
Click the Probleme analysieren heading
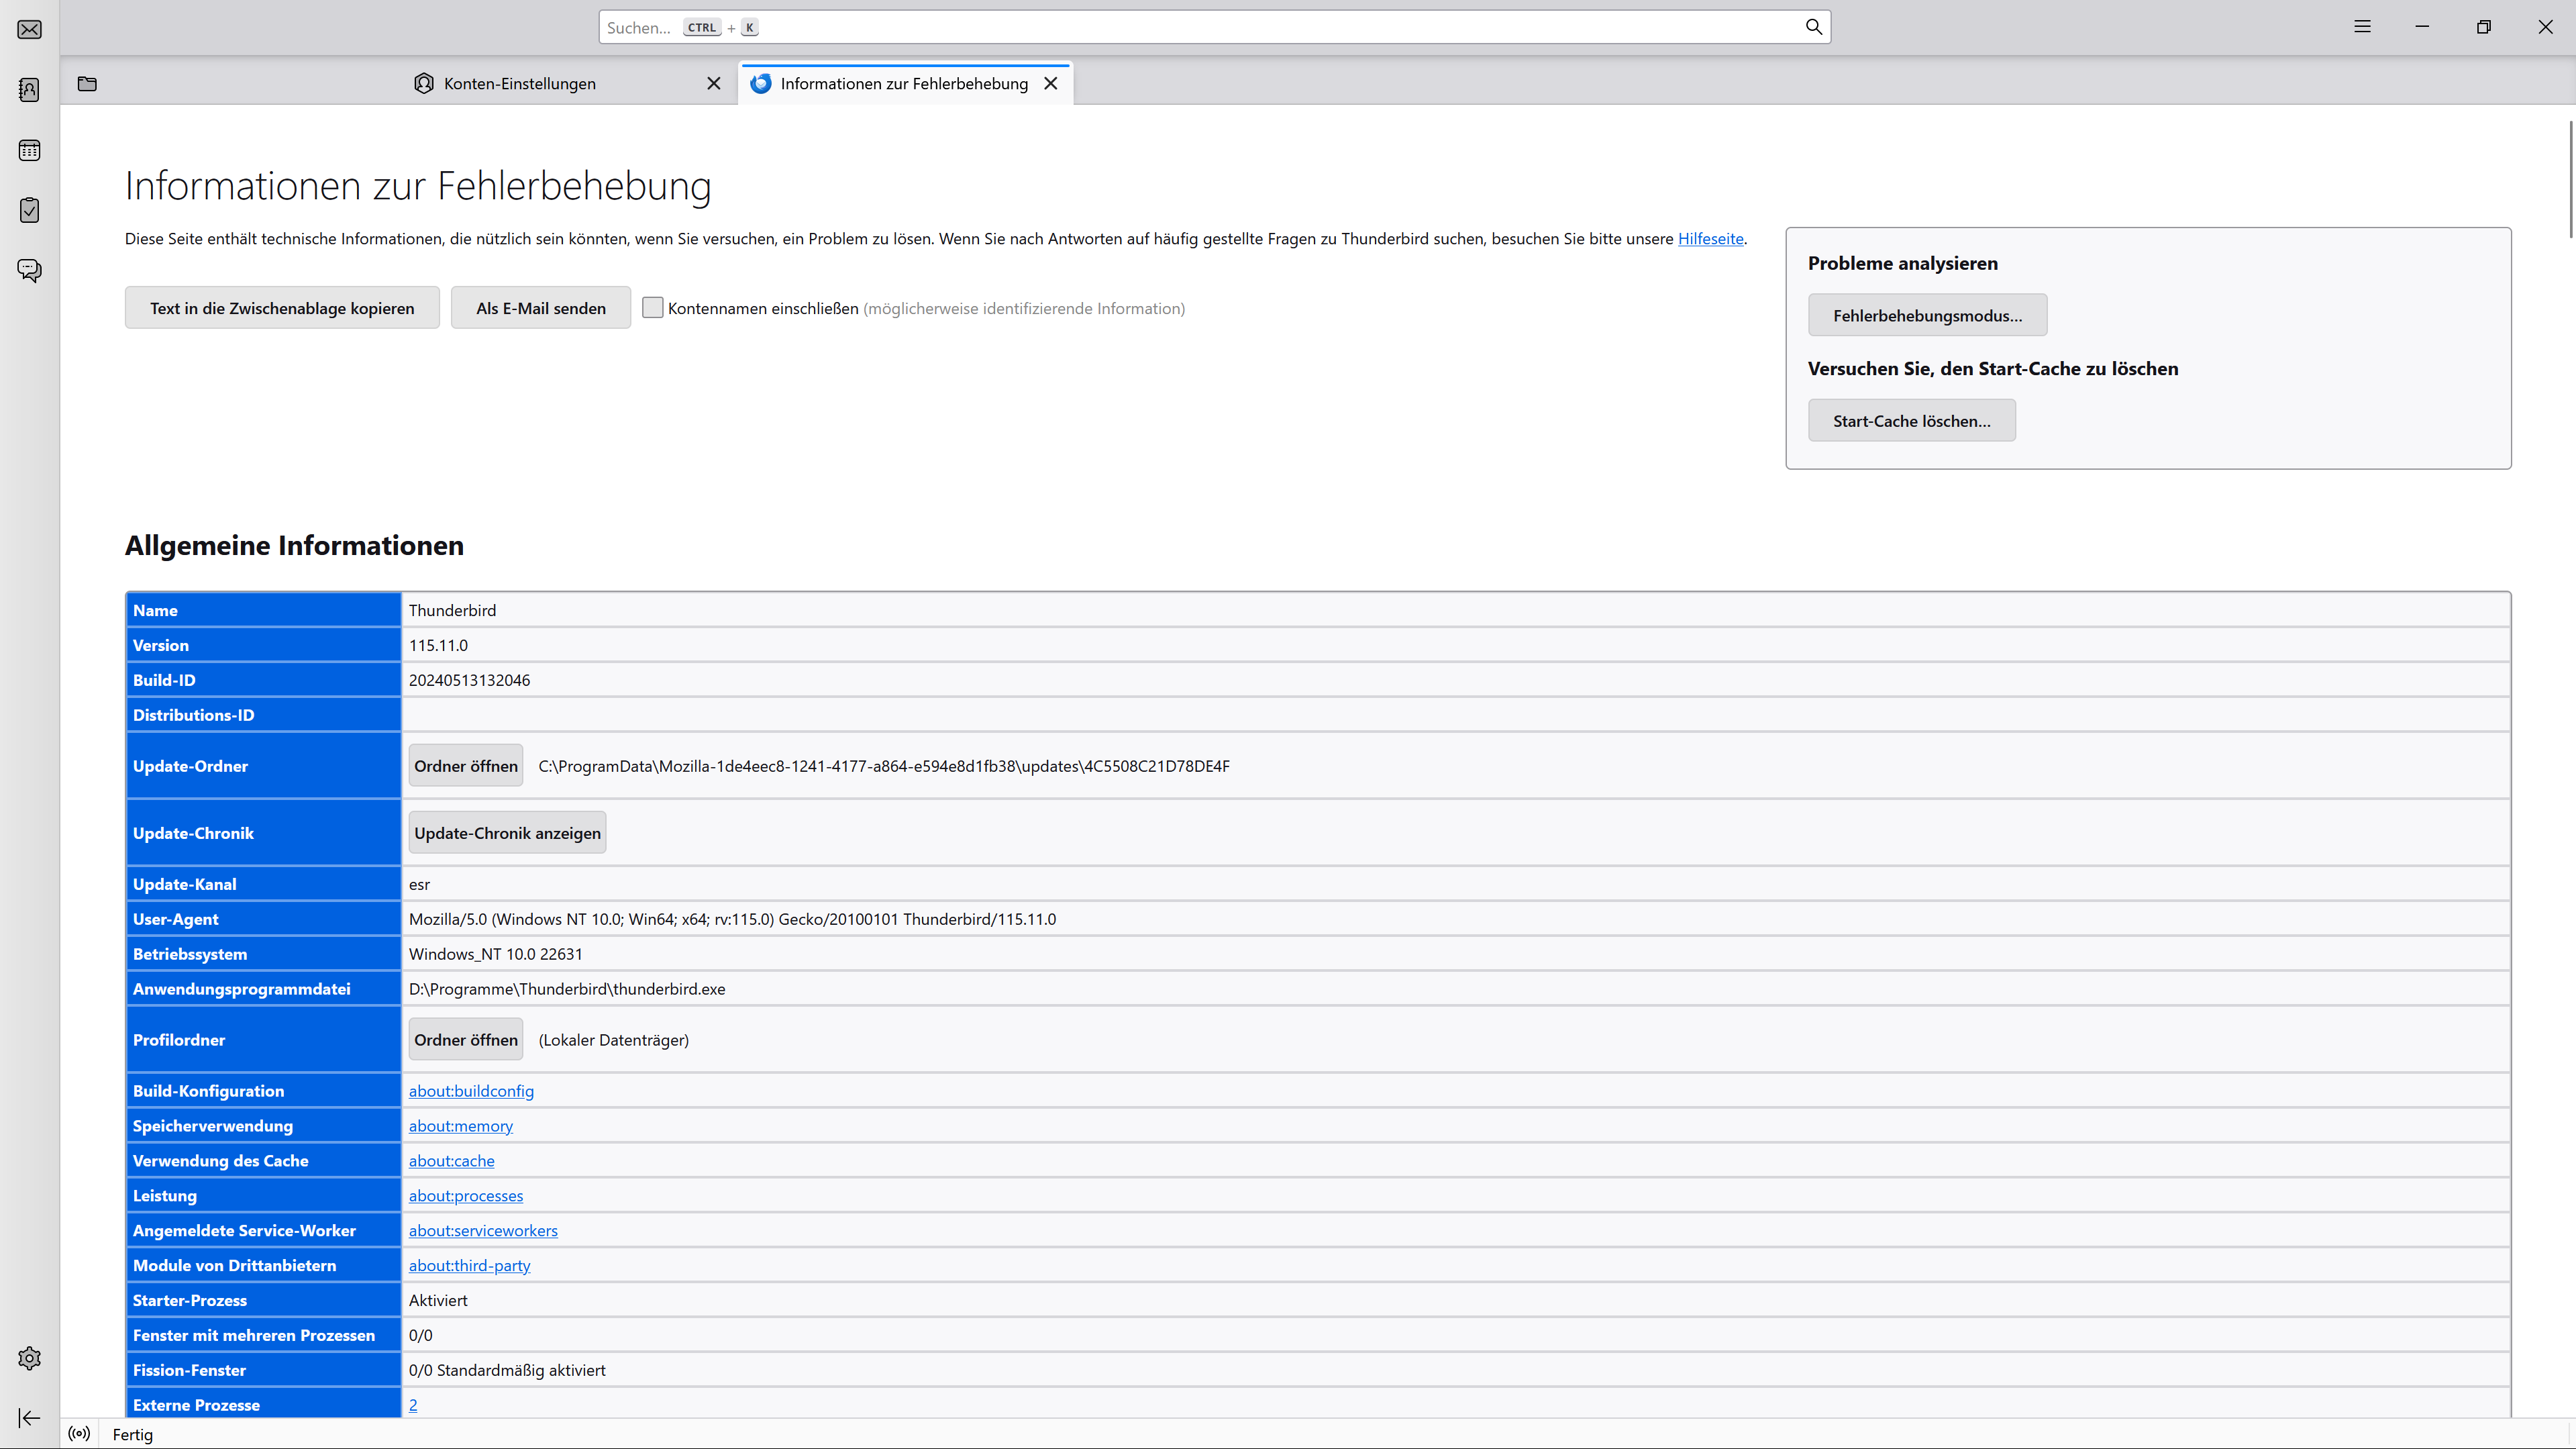1902,263
